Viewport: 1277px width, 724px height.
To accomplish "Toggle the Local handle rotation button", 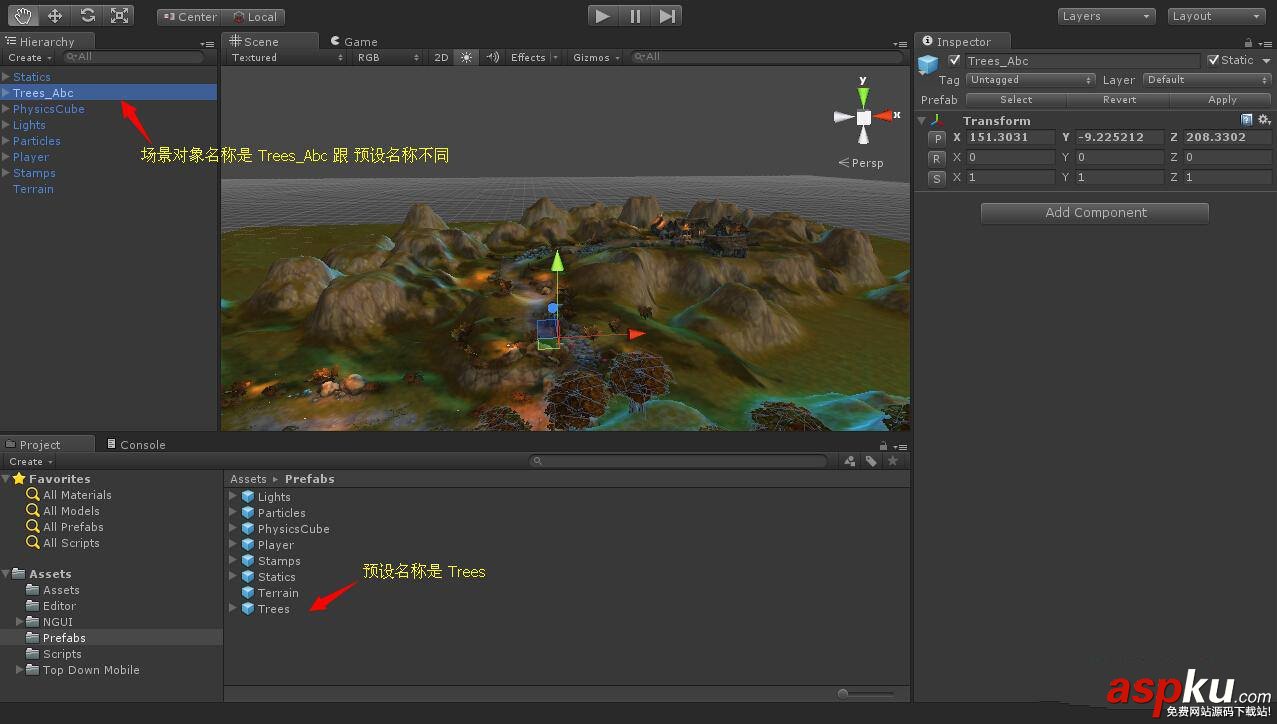I will pos(253,17).
